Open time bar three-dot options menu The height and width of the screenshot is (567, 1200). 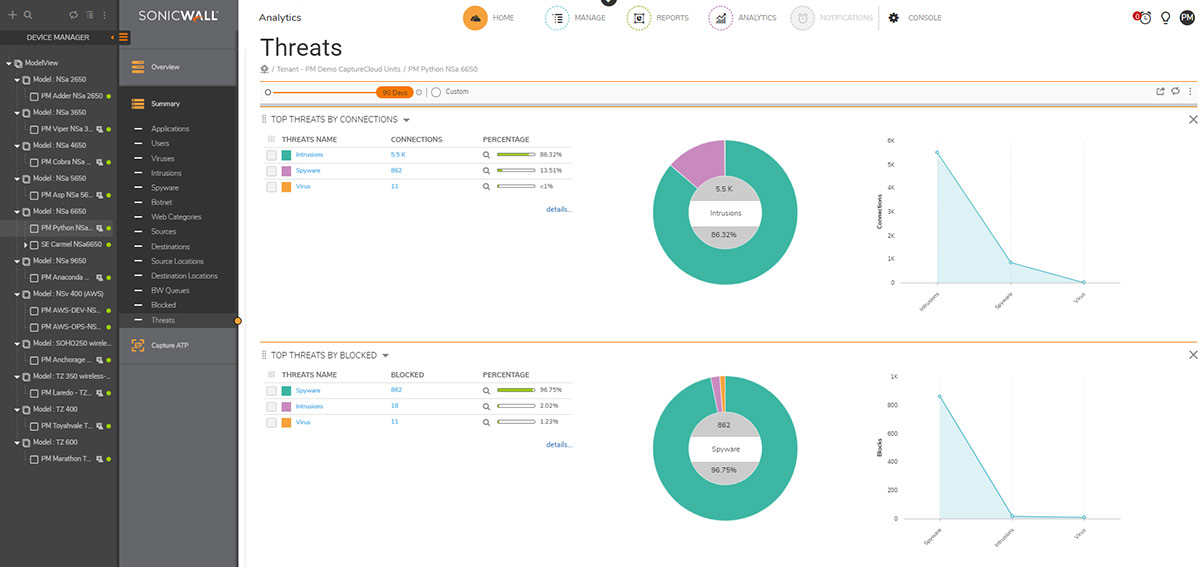[x=1190, y=91]
